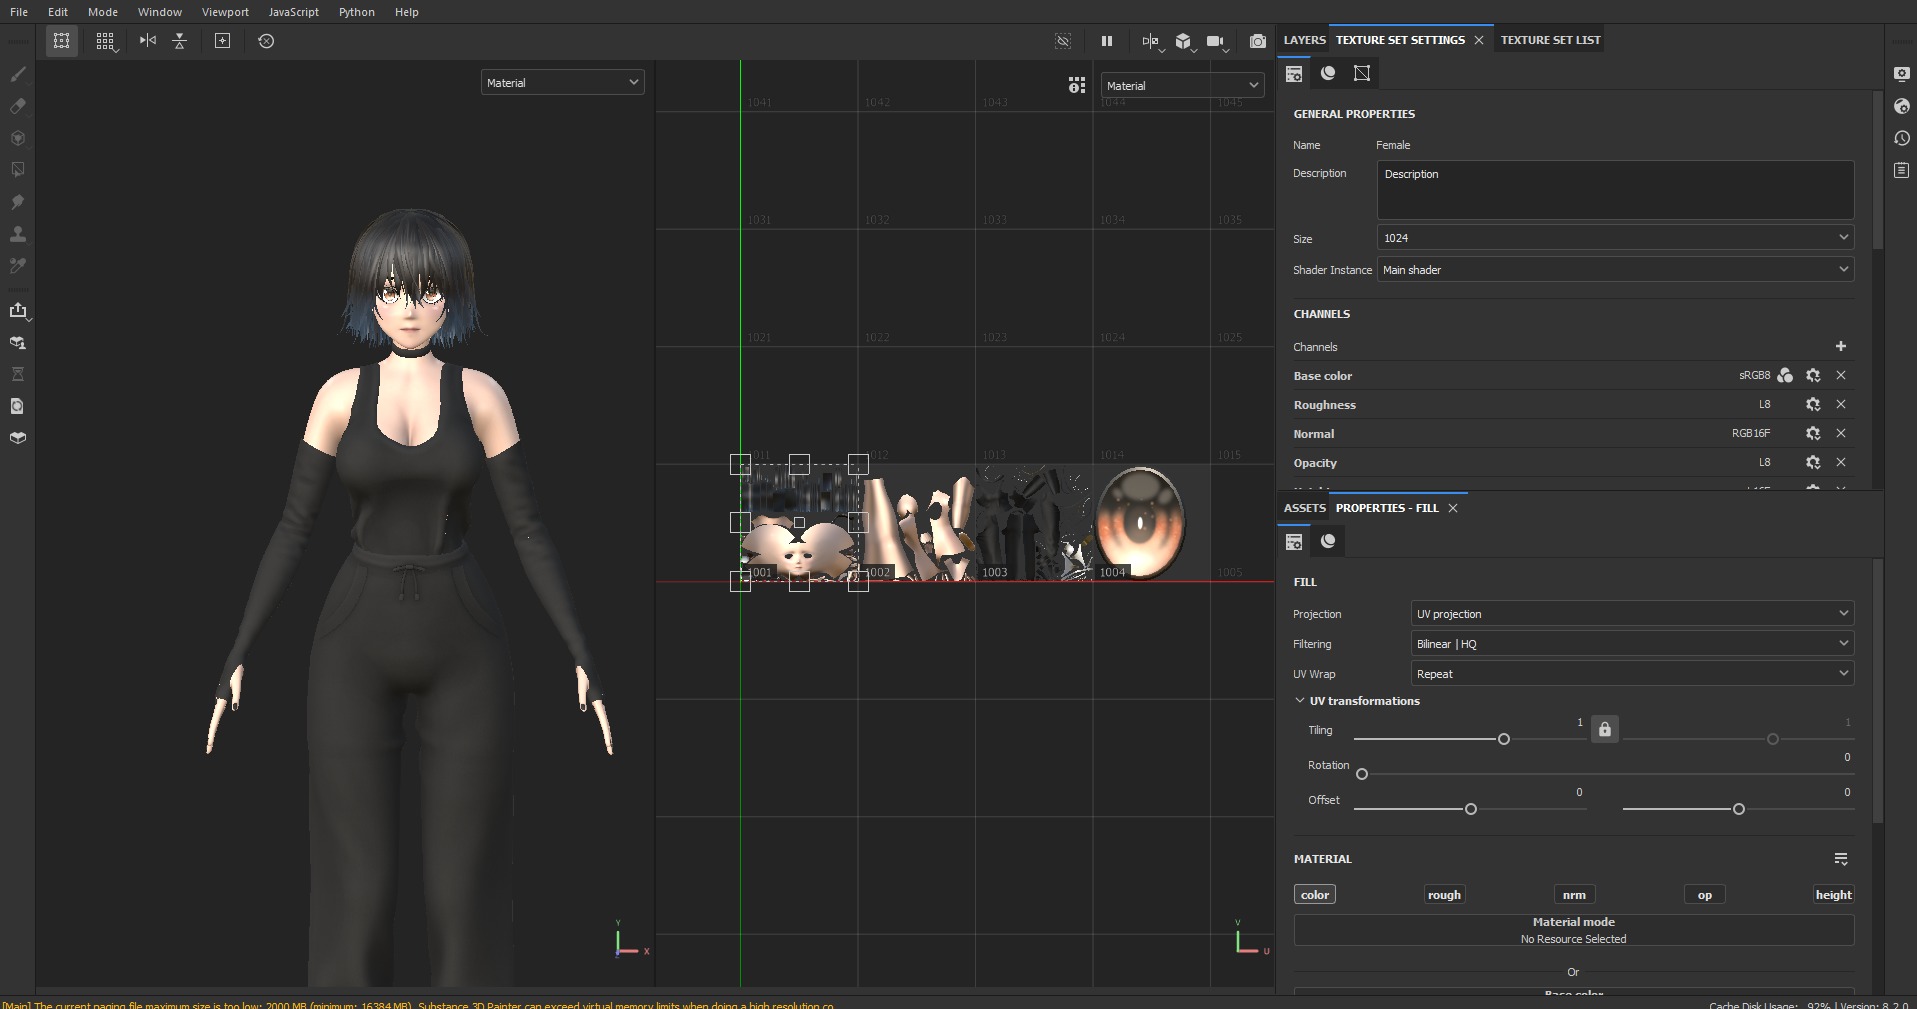Click the material sphere icon under Texture Set Settings
This screenshot has width=1917, height=1009.
click(x=1328, y=73)
